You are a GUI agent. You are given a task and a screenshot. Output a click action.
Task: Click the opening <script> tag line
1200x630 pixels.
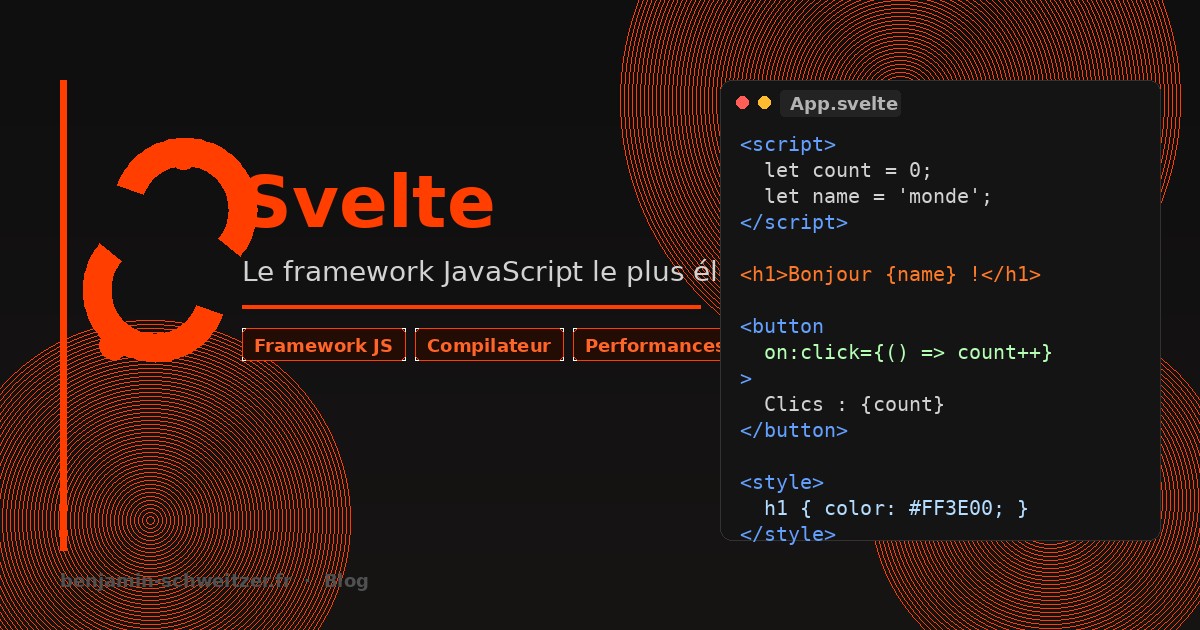coord(788,144)
